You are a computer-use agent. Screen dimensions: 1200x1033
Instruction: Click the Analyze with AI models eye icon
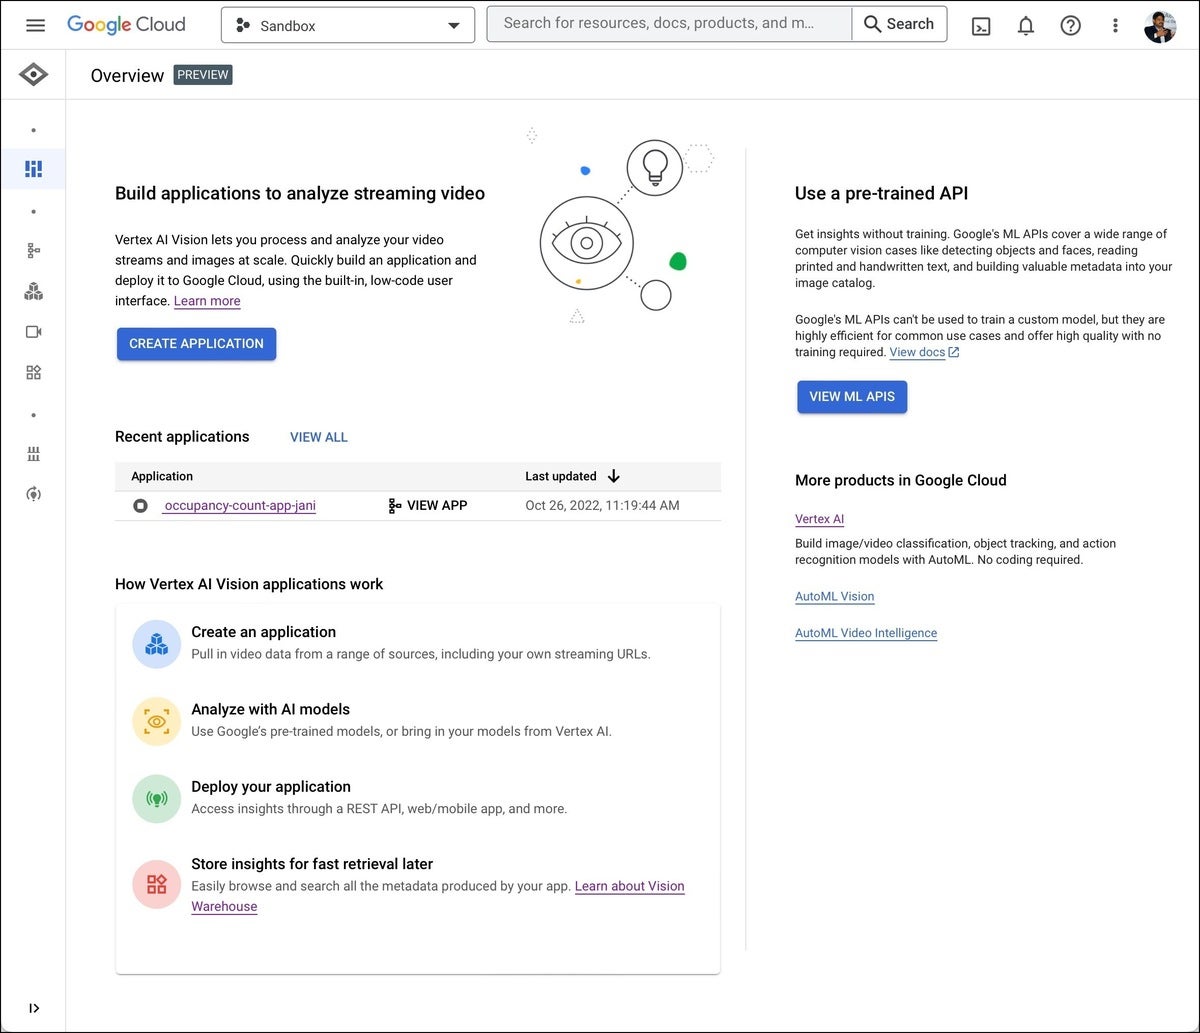pos(156,721)
